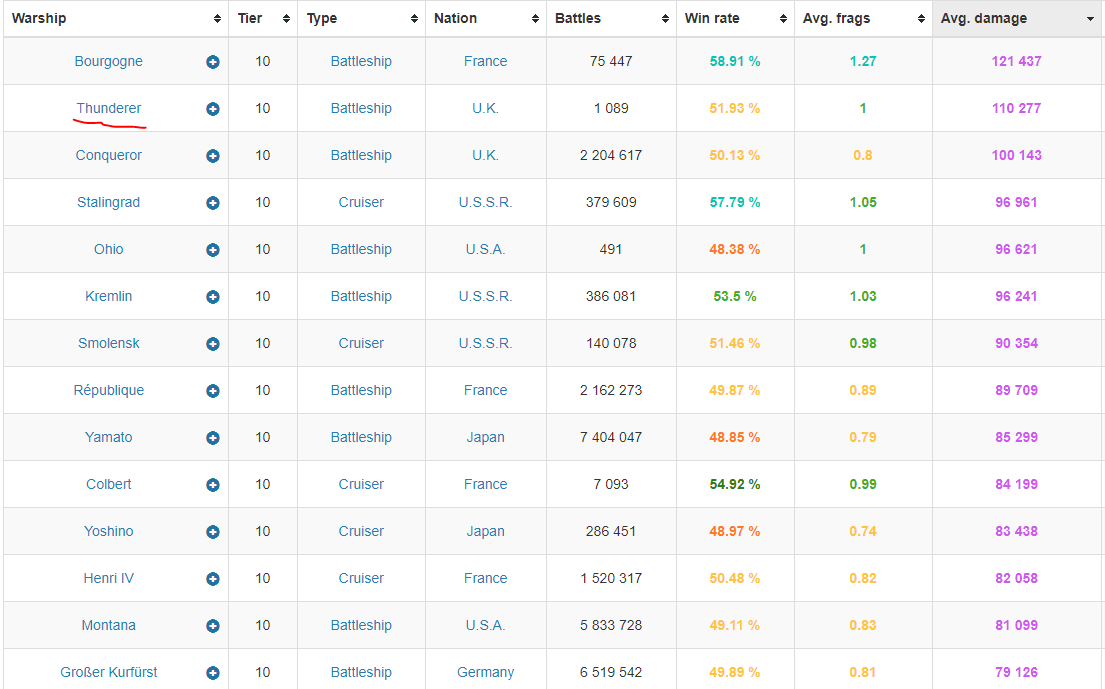Open the Thunderer warship link
This screenshot has width=1105, height=689.
[x=109, y=108]
